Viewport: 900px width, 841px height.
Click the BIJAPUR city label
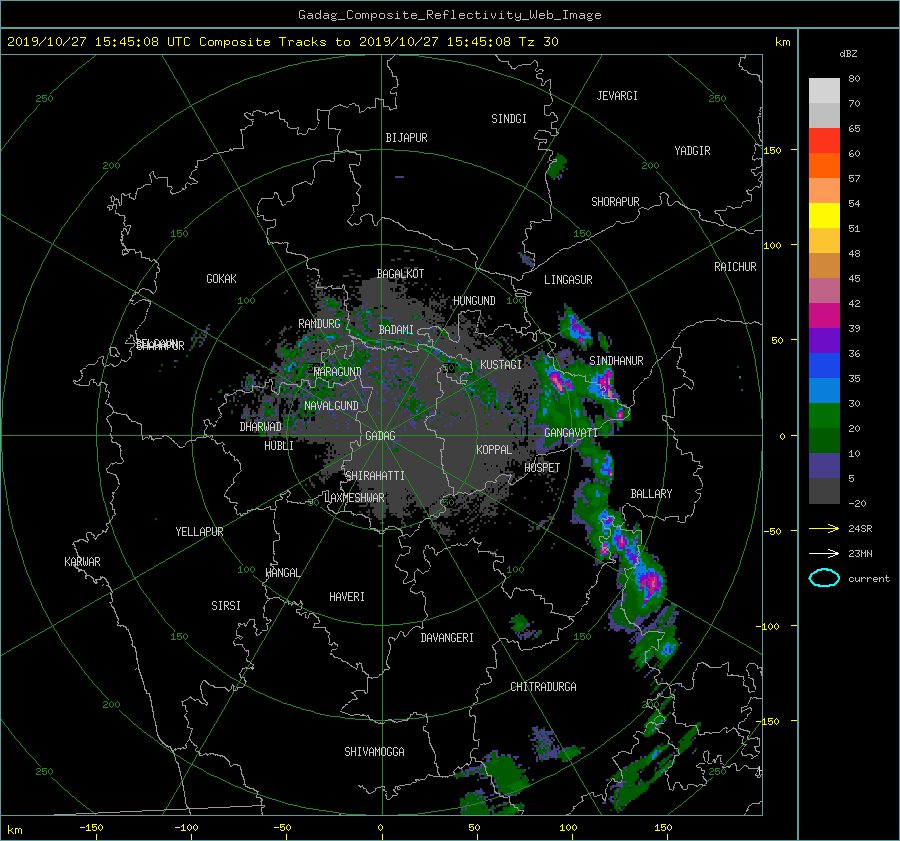pyautogui.click(x=406, y=138)
